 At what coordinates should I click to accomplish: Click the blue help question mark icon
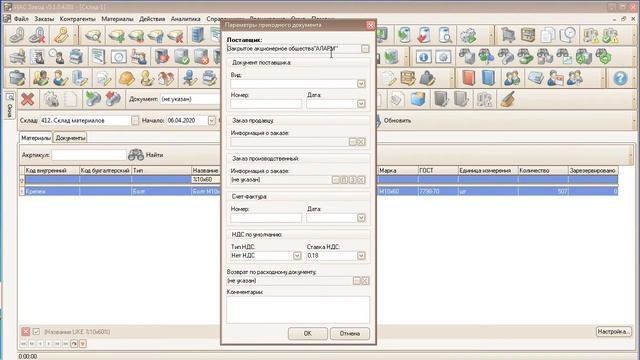(620, 78)
